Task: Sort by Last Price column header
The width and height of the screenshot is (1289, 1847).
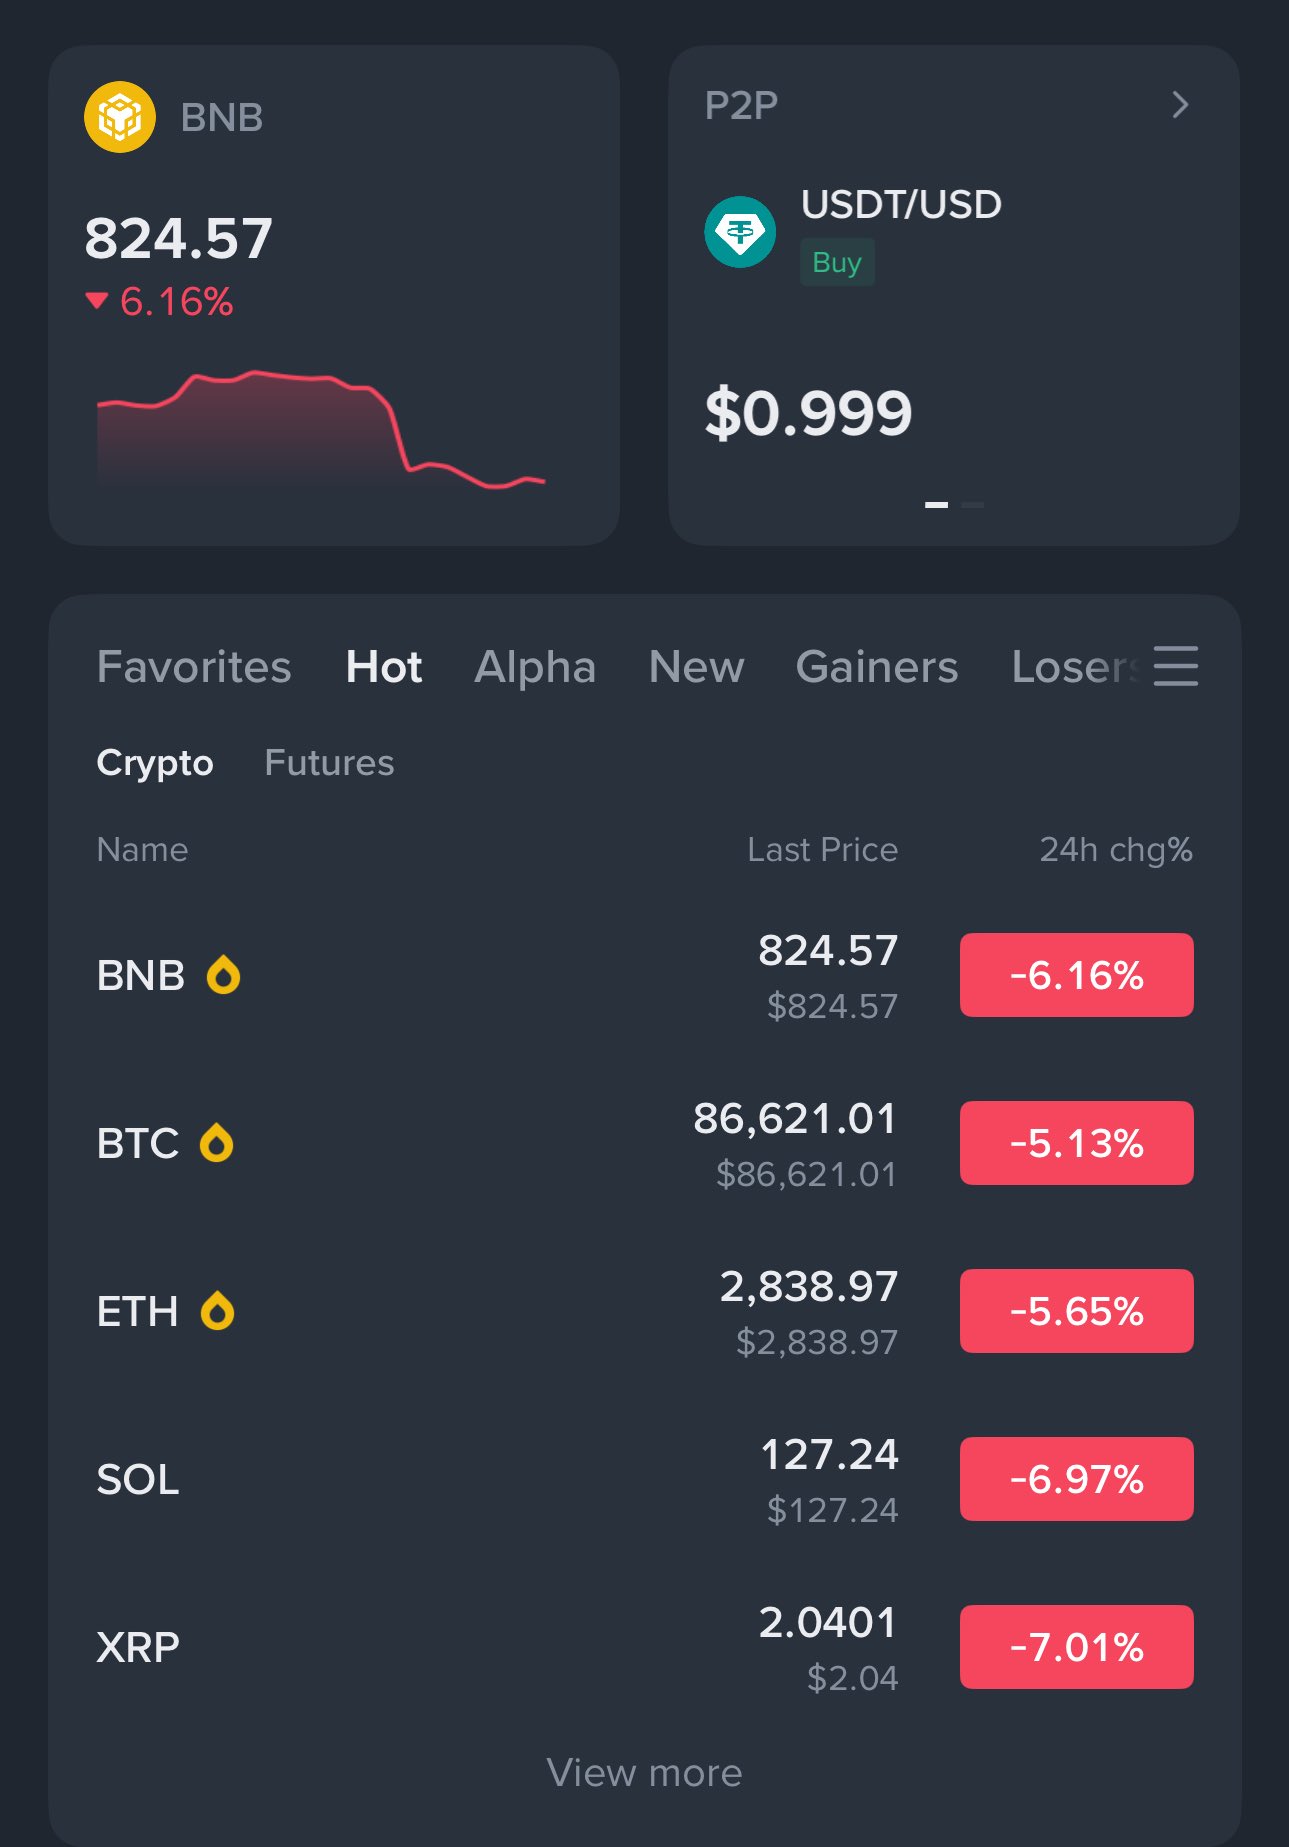Action: click(822, 850)
